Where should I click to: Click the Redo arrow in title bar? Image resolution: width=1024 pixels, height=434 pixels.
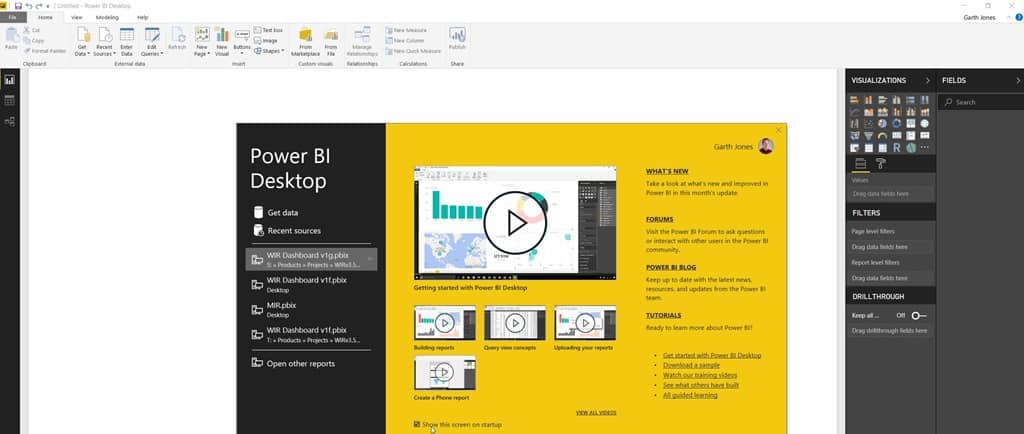tap(39, 6)
